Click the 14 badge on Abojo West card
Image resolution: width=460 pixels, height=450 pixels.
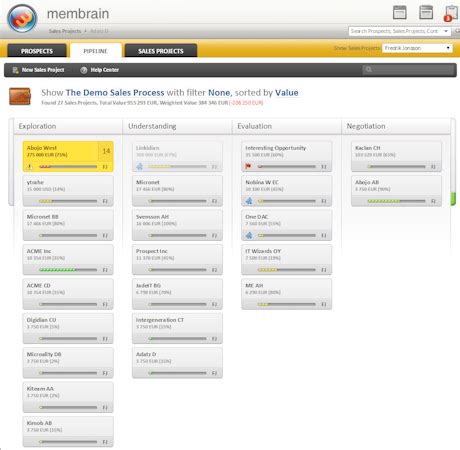pos(106,151)
